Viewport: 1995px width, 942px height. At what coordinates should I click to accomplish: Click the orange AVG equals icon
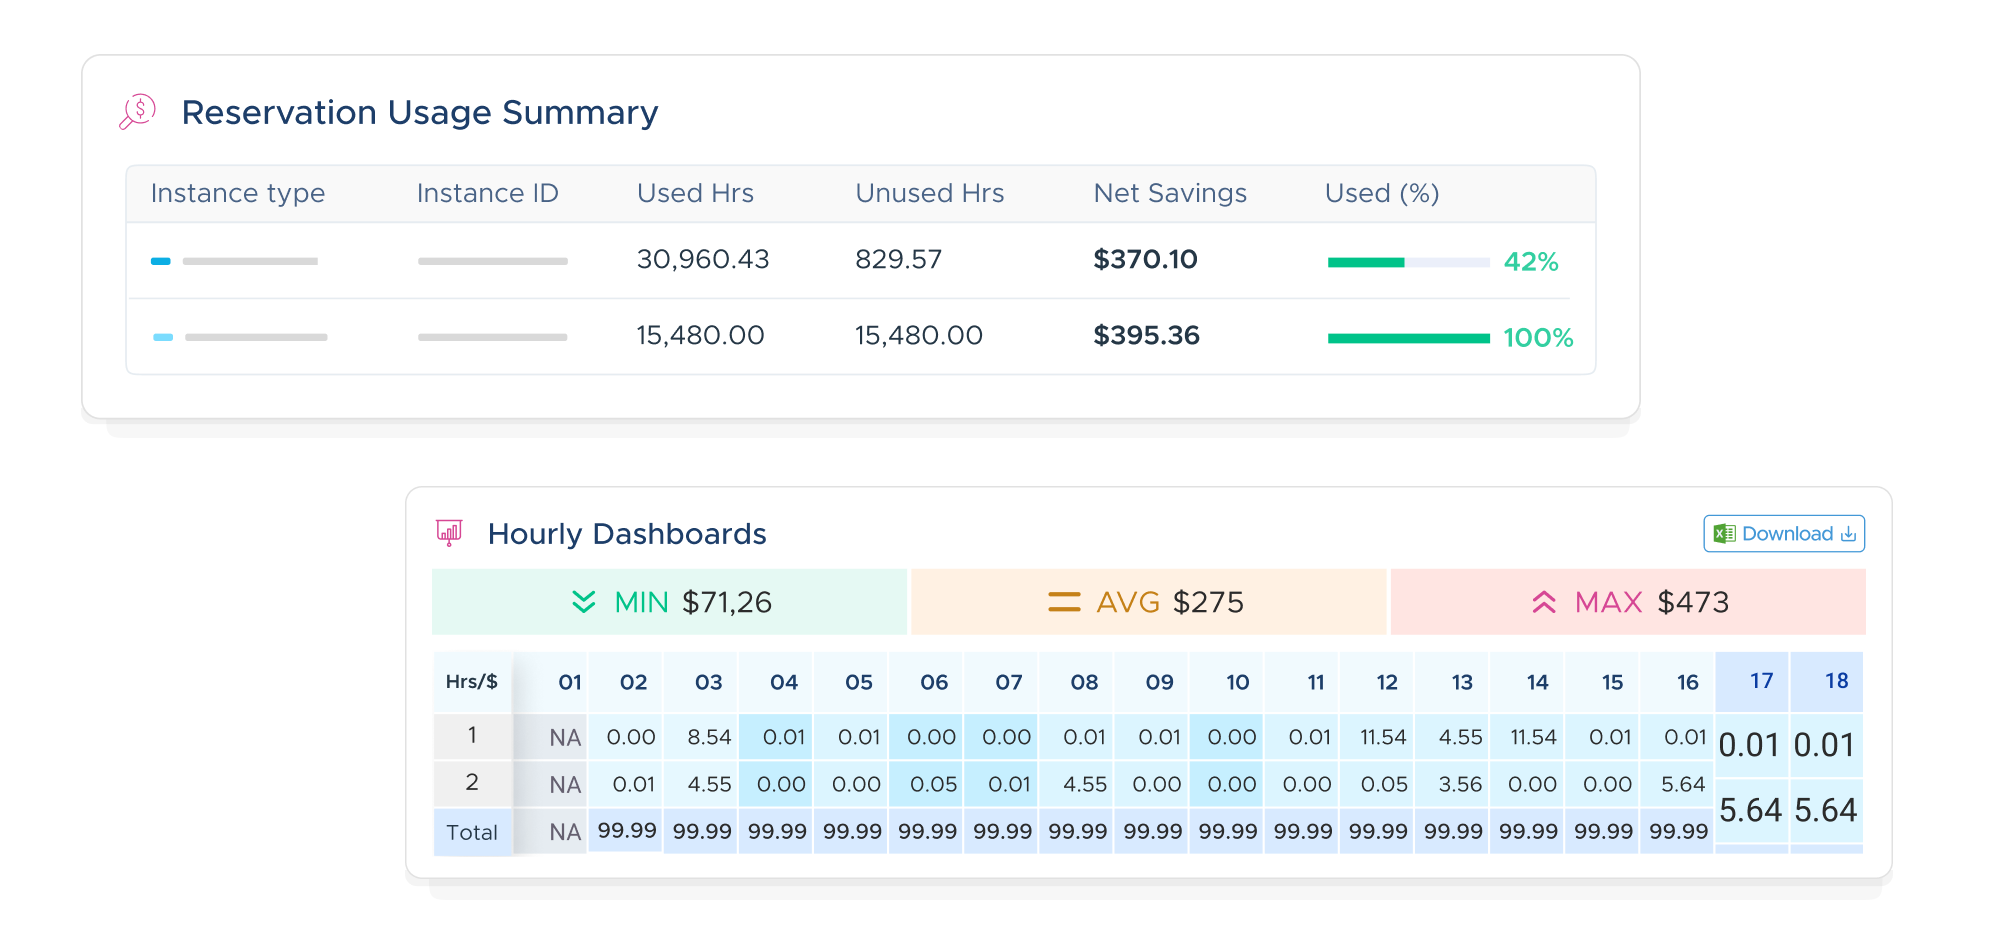point(1064,602)
